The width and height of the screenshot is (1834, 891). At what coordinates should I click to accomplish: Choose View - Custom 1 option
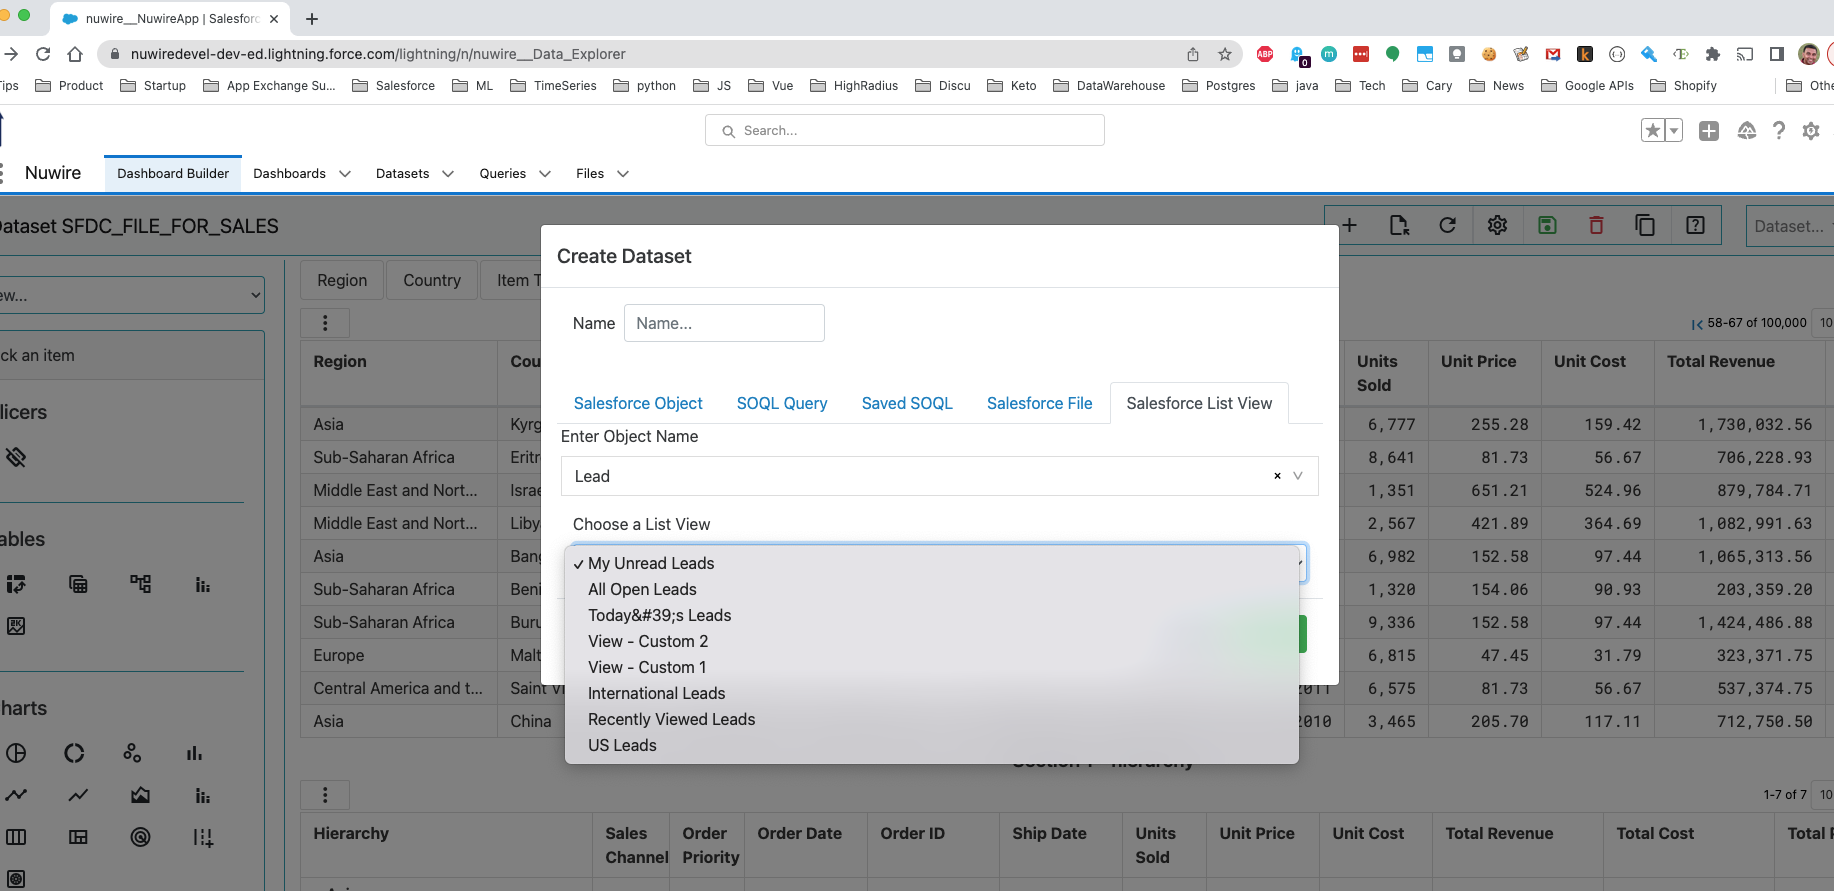tap(931, 667)
